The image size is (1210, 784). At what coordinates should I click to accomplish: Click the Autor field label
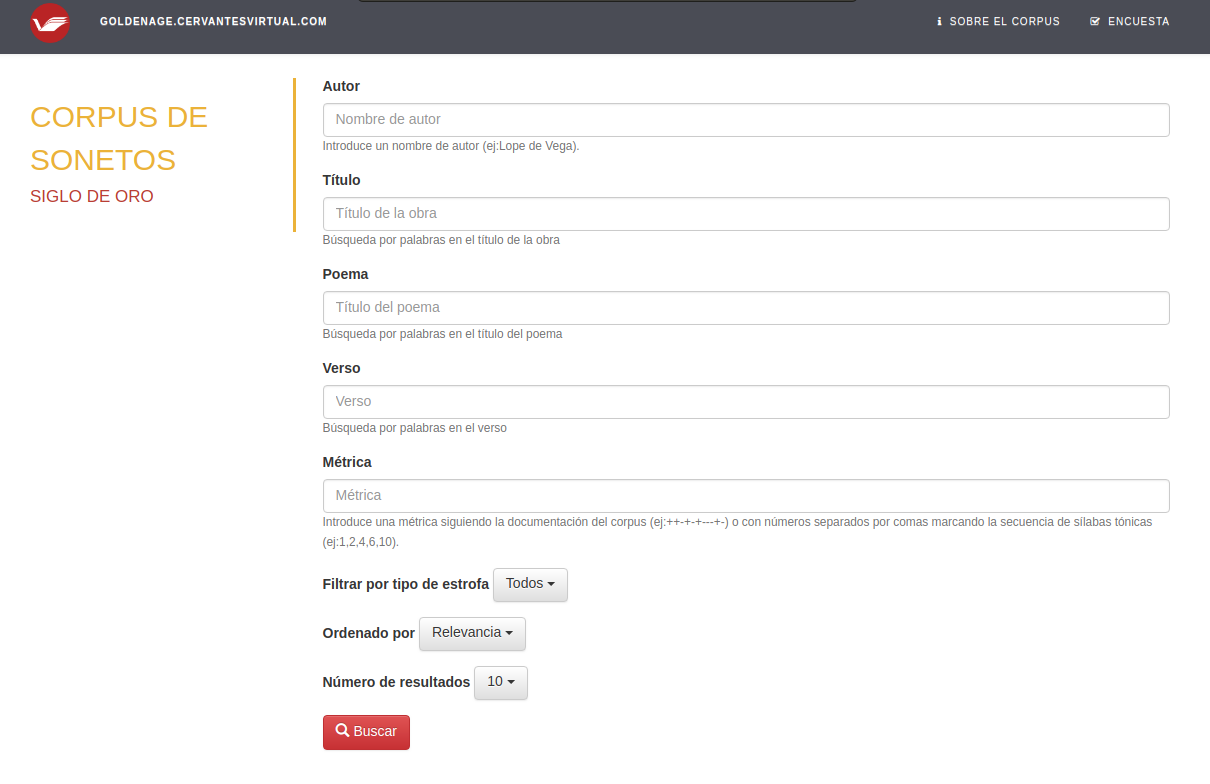pos(341,86)
